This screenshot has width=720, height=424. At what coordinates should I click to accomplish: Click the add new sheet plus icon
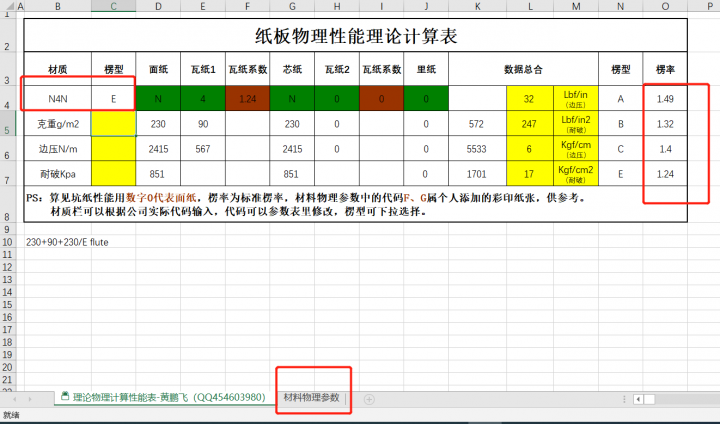pyautogui.click(x=369, y=399)
